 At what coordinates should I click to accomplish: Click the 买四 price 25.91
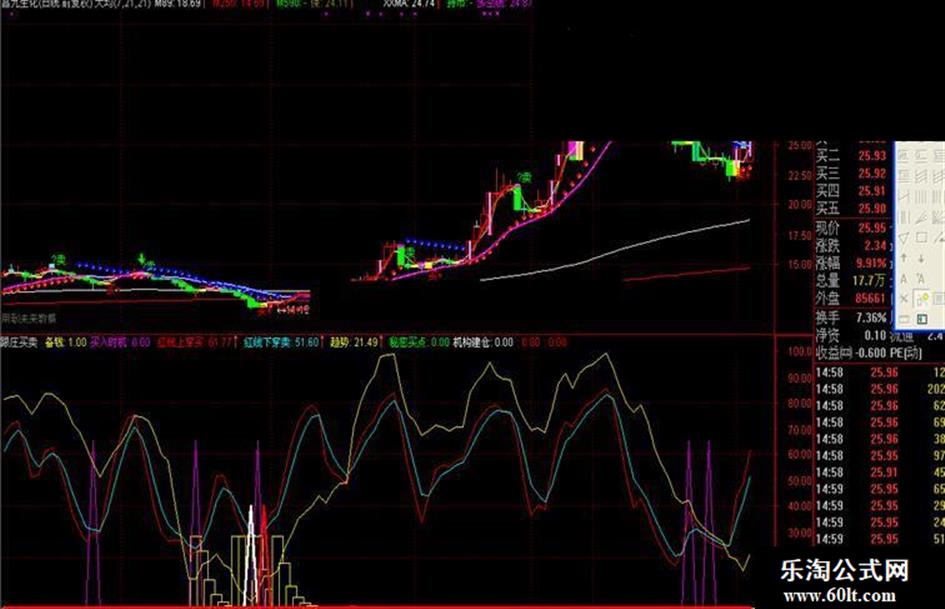pyautogui.click(x=872, y=191)
